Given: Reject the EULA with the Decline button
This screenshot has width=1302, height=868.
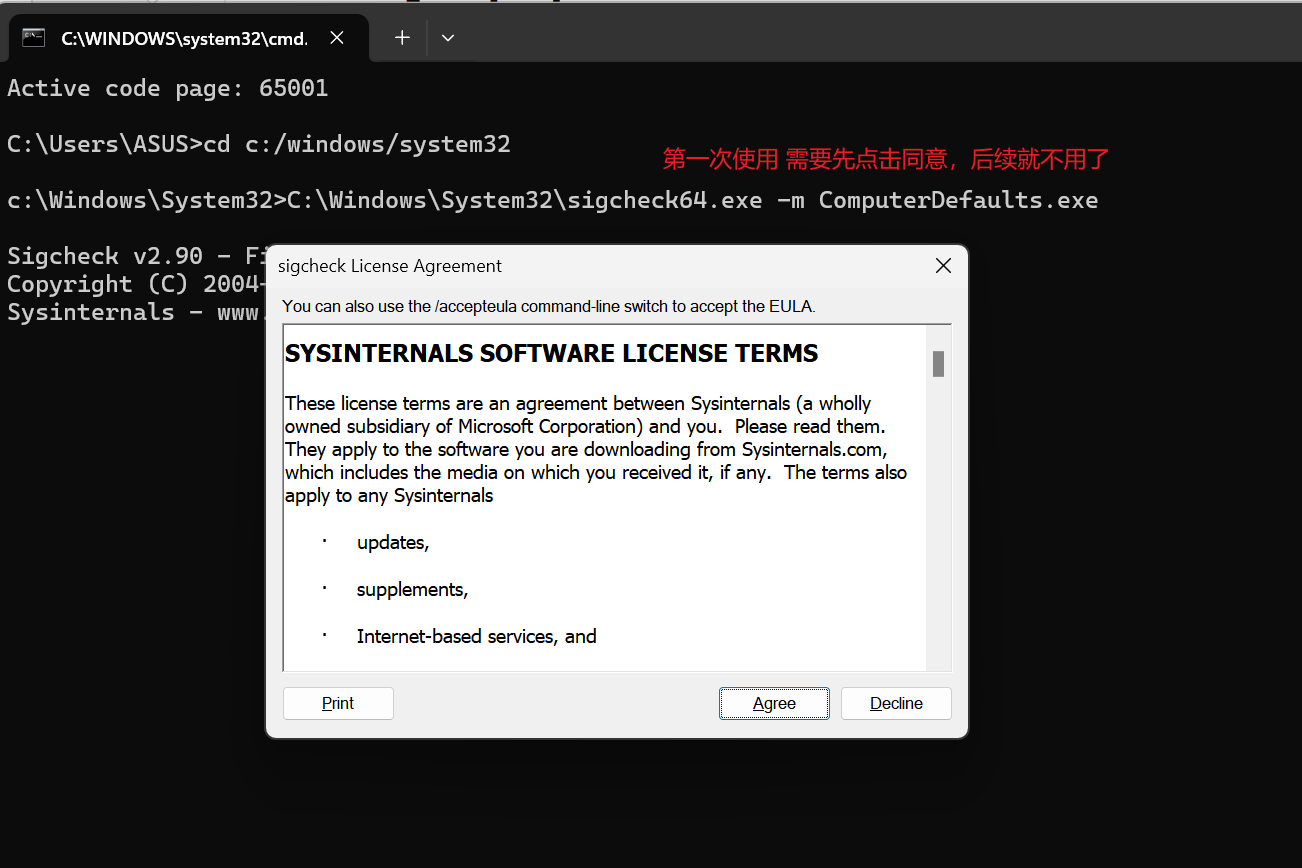Looking at the screenshot, I should click(896, 703).
